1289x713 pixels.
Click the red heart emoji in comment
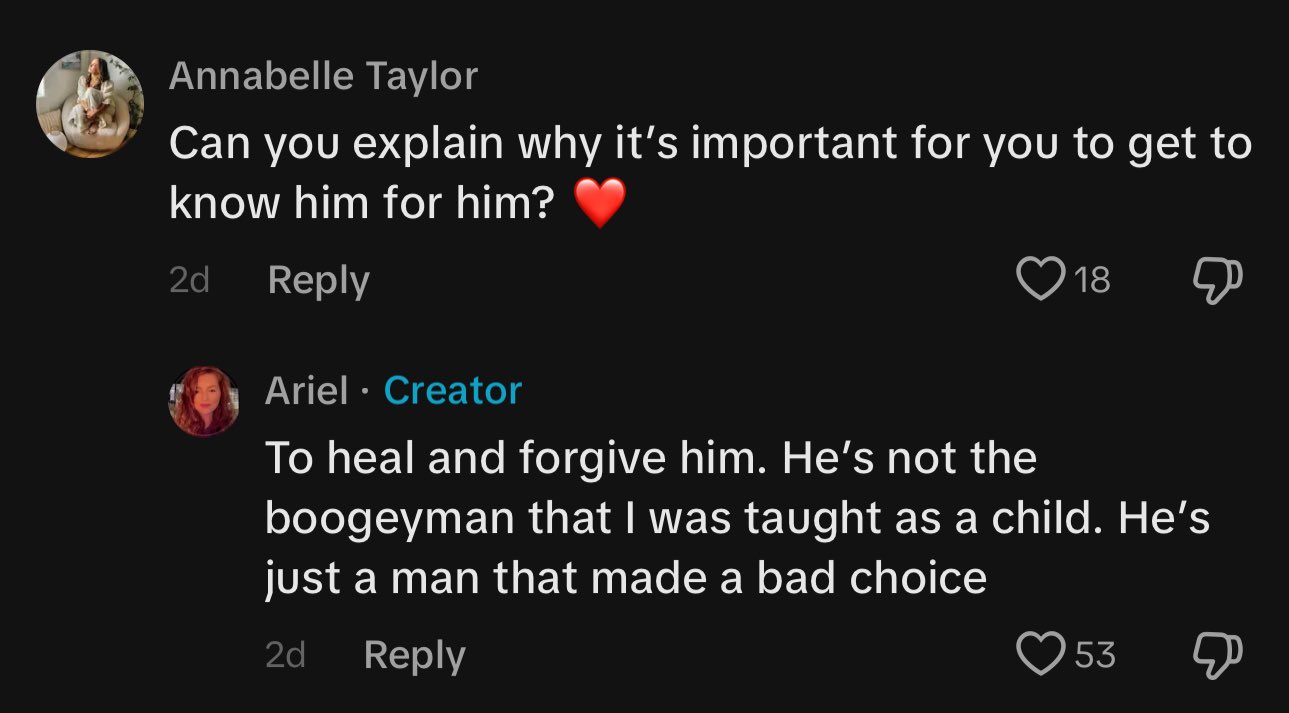600,204
